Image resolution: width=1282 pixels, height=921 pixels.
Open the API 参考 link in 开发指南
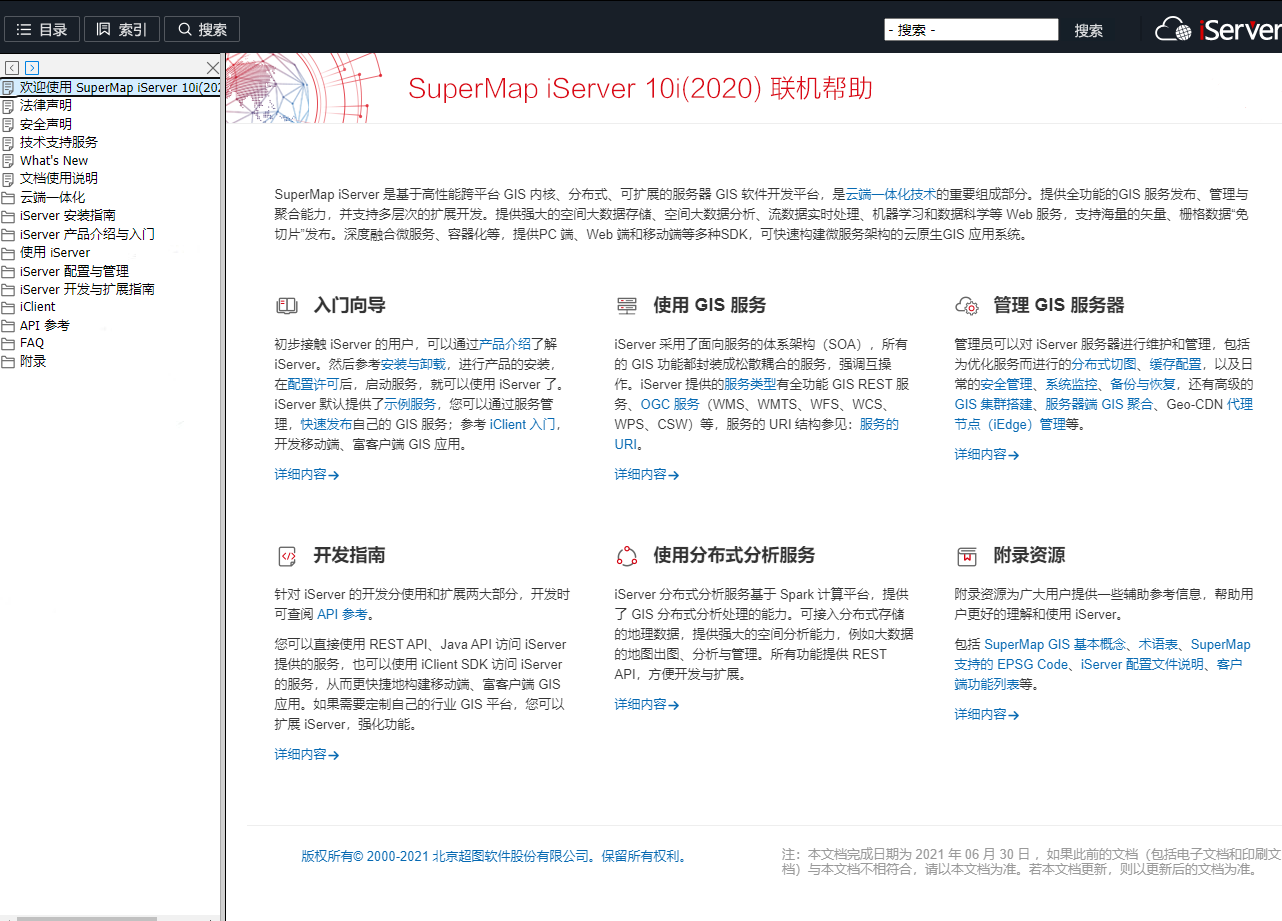342,614
